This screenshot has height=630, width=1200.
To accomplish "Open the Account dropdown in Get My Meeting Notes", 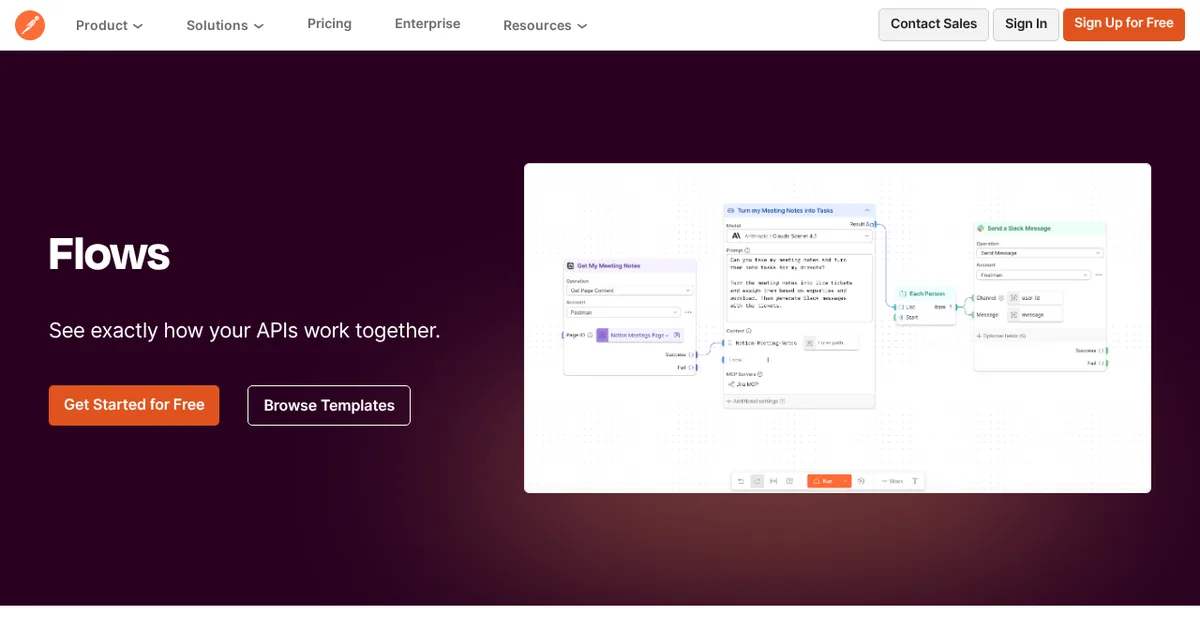I will (x=623, y=312).
